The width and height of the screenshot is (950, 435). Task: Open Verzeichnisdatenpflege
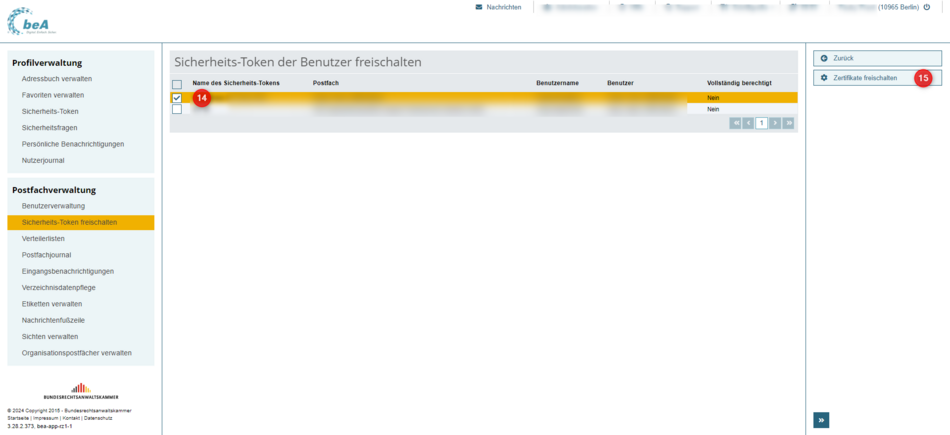(x=59, y=288)
